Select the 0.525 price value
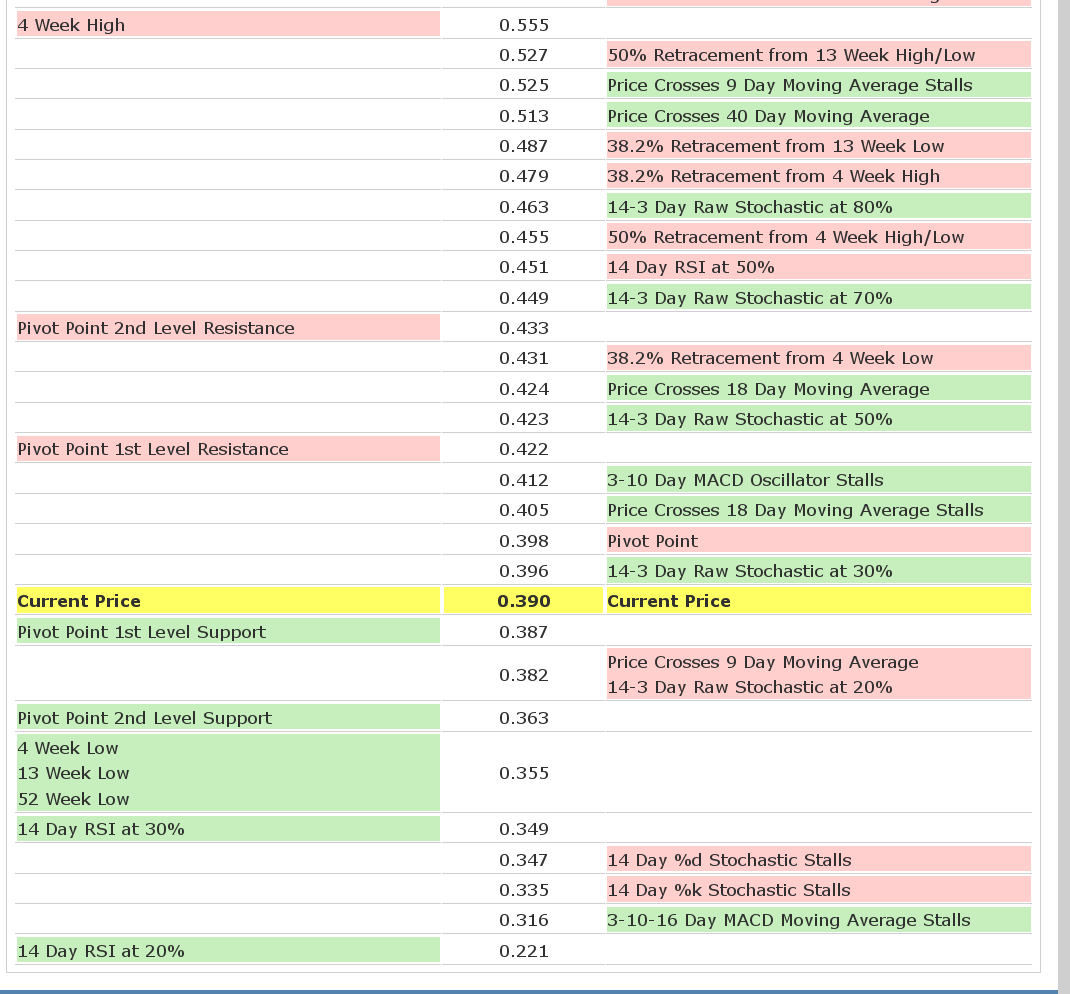 (x=523, y=85)
